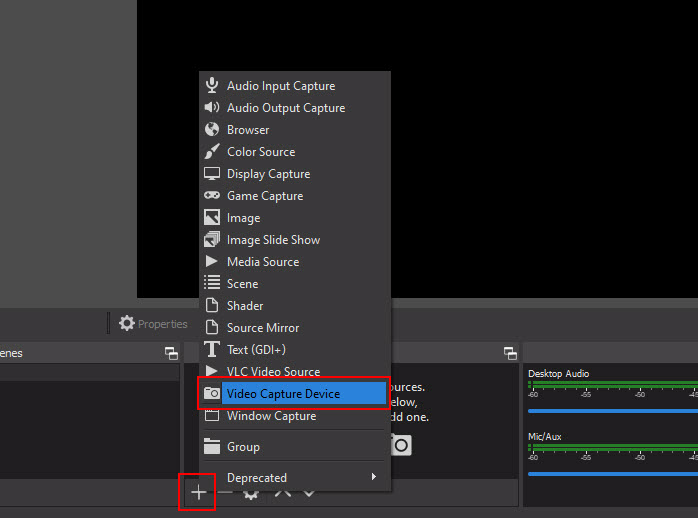
Task: Select Image entry from the menu
Action: [x=294, y=218]
